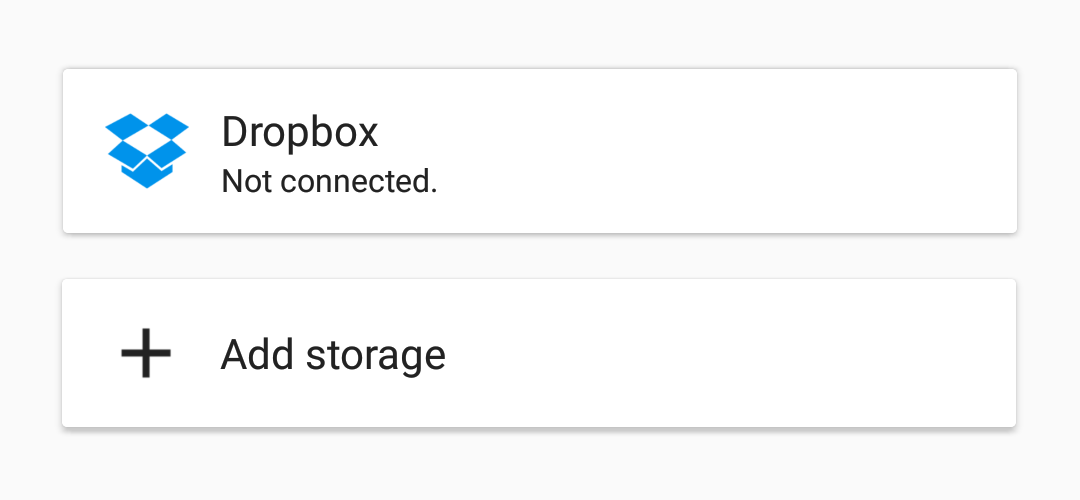Screen dimensions: 1080x500
Task: Connect Dropbox via its open-box logo
Action: (x=147, y=150)
